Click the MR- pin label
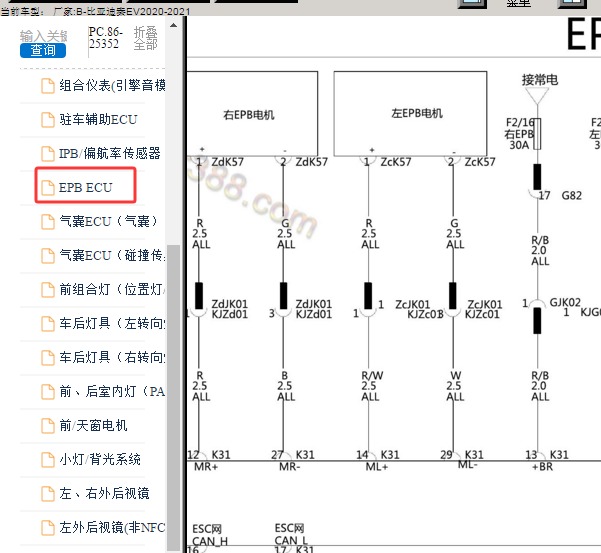Viewport: 601px width, 553px height. pyautogui.click(x=289, y=467)
